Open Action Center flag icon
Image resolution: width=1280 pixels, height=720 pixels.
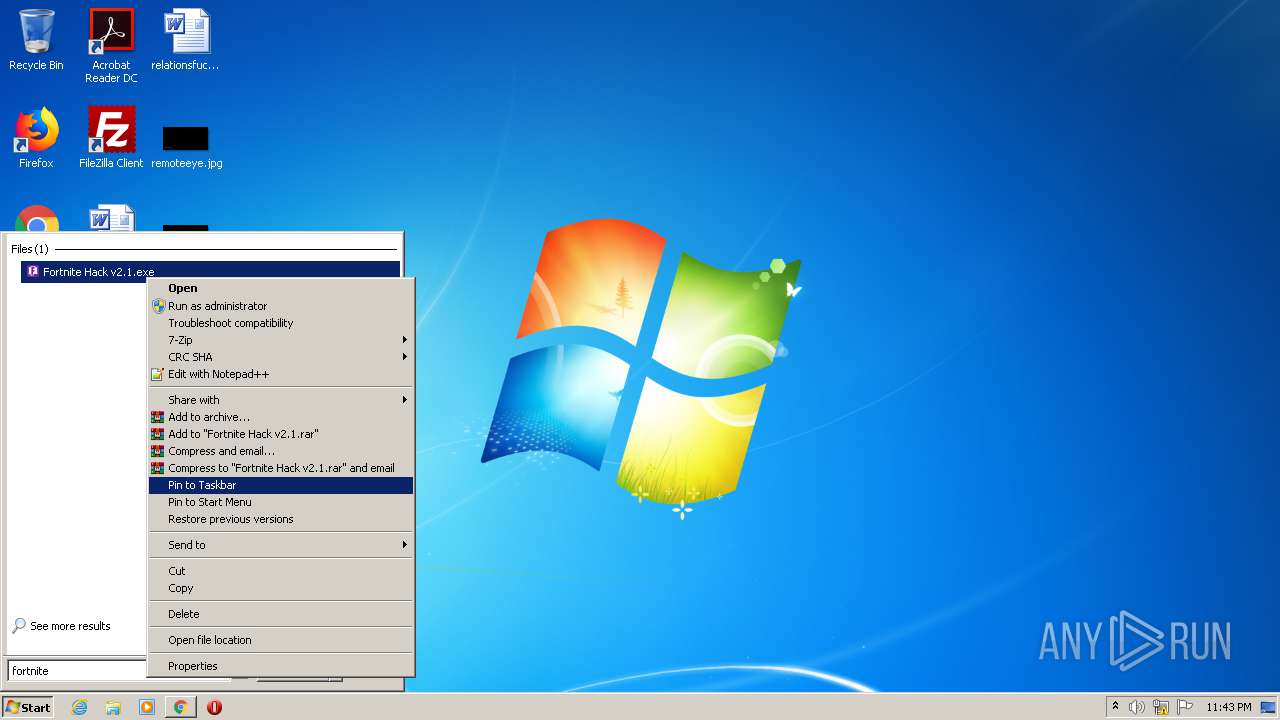pos(1185,707)
